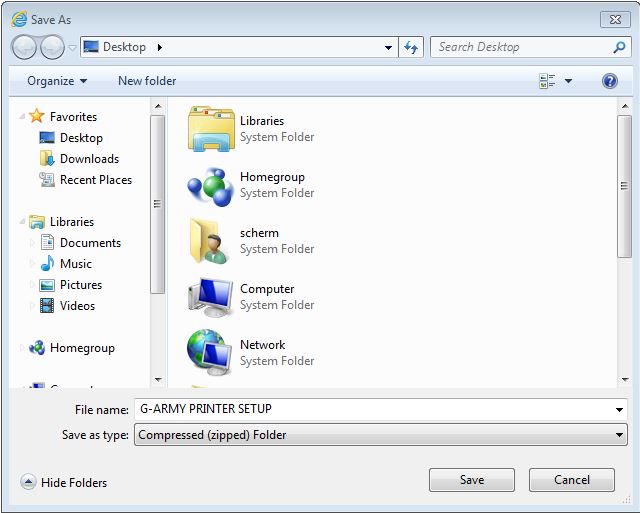Open recent locations dropdown beside navigation arrows
The image size is (640, 513).
click(72, 48)
